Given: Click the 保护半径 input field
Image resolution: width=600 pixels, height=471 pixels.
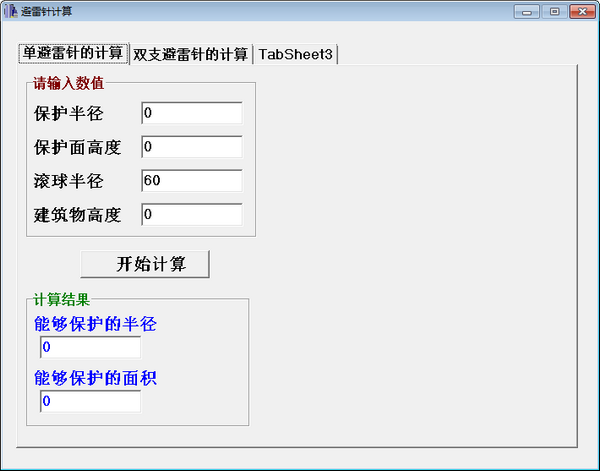Looking at the screenshot, I should point(192,113).
